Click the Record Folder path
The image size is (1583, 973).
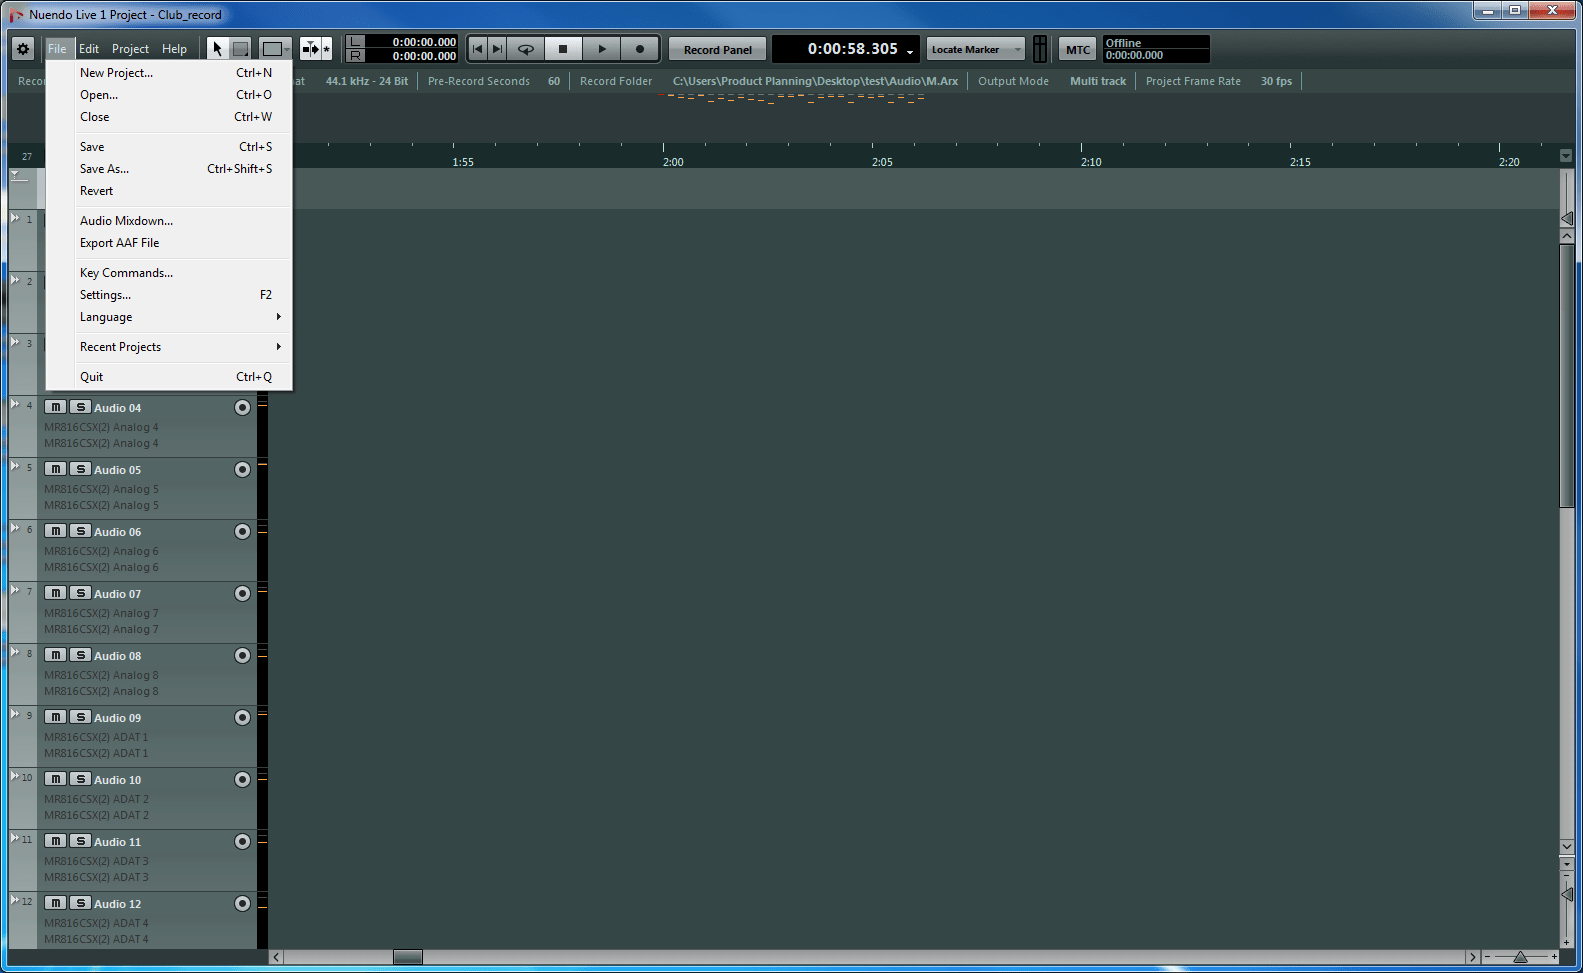click(x=815, y=81)
